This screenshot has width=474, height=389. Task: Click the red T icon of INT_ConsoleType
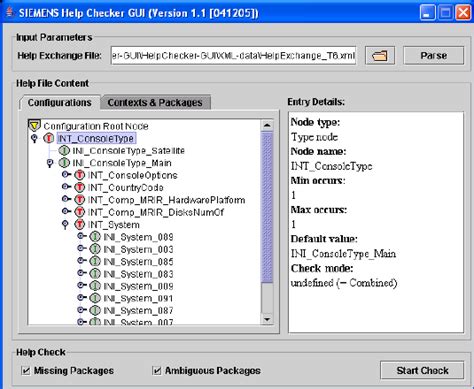point(49,138)
